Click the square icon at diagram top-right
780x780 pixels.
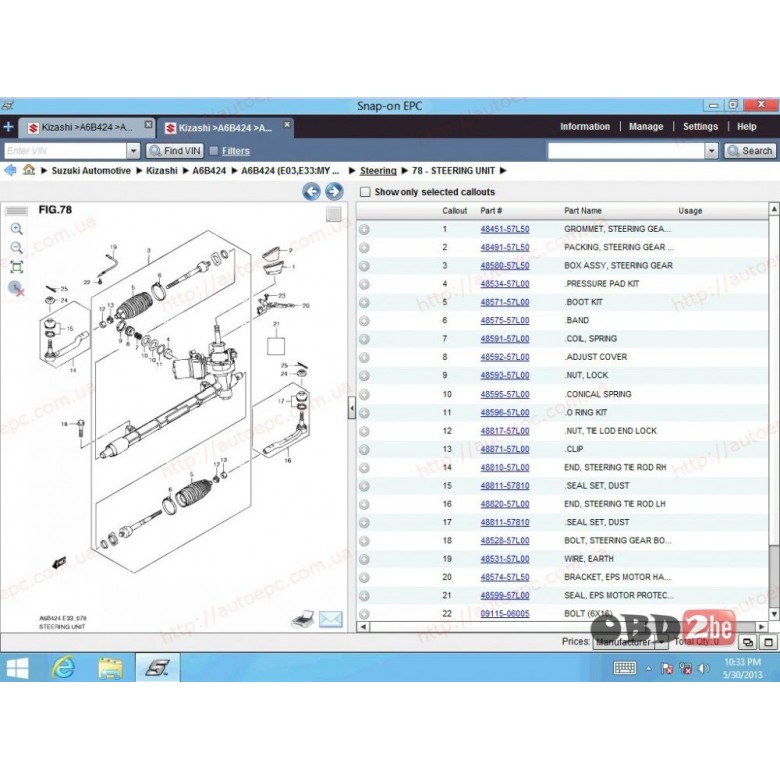pyautogui.click(x=334, y=214)
